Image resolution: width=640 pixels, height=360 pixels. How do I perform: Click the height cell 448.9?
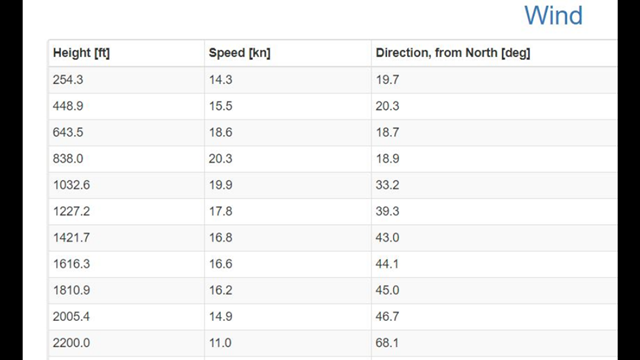(68, 106)
